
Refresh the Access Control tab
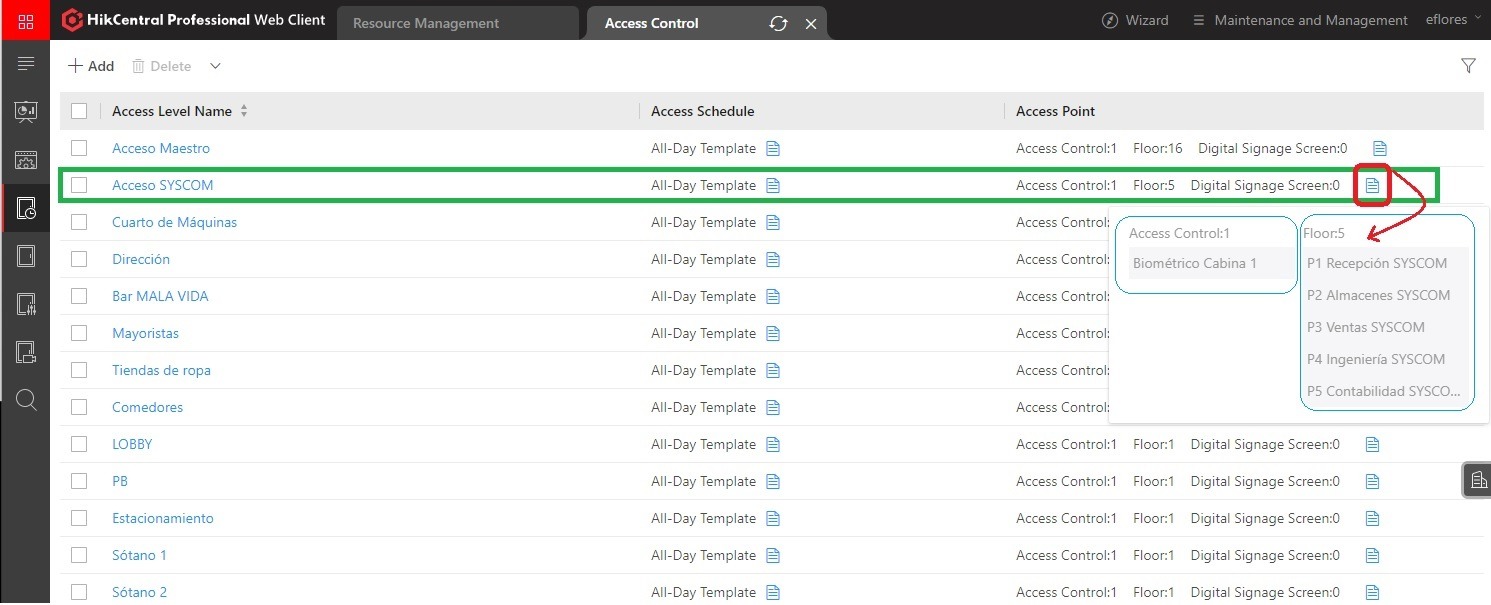778,23
